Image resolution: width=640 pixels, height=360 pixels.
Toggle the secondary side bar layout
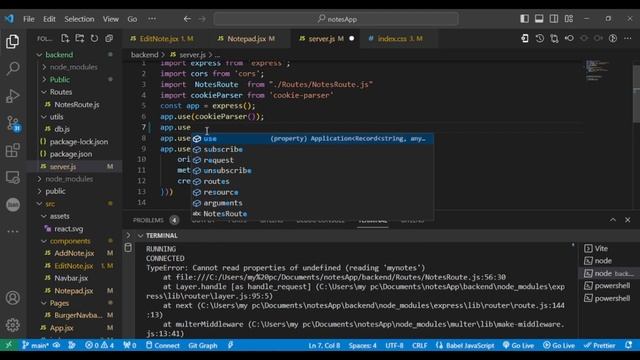tap(554, 19)
